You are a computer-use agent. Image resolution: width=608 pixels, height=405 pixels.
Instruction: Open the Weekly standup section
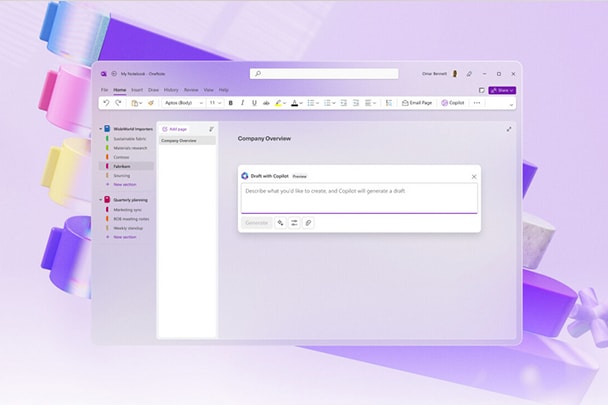128,228
